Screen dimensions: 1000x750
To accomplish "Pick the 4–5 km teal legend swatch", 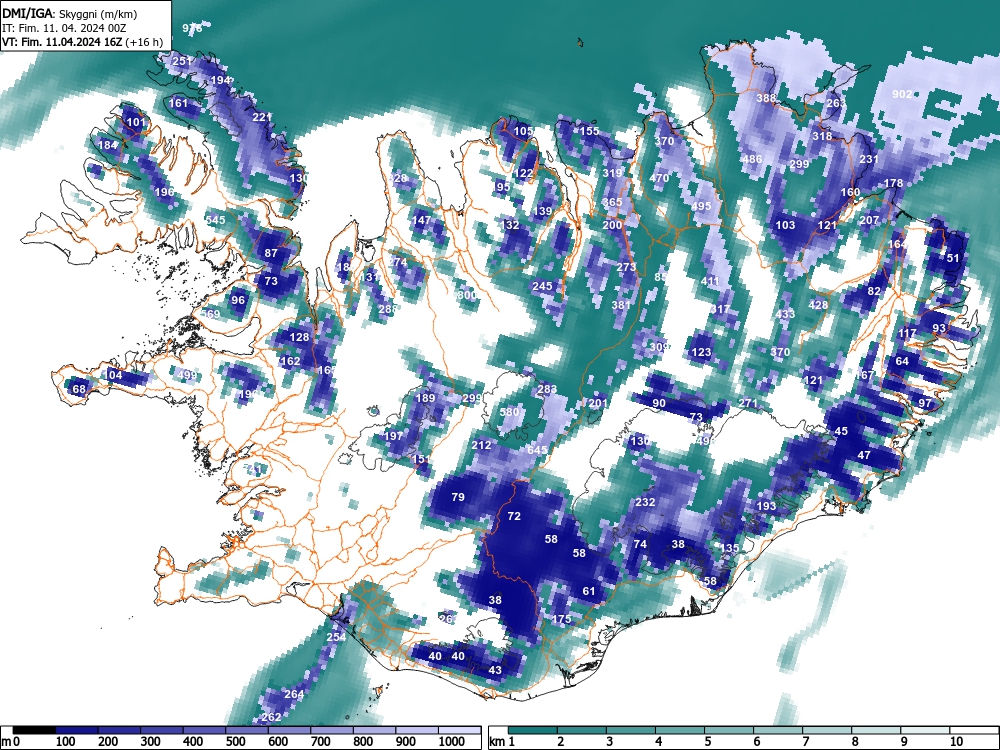I will coord(680,730).
